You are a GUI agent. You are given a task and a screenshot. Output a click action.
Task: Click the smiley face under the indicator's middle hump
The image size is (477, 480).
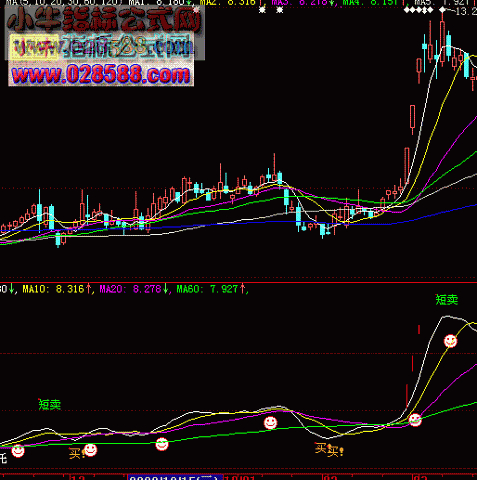pos(270,423)
